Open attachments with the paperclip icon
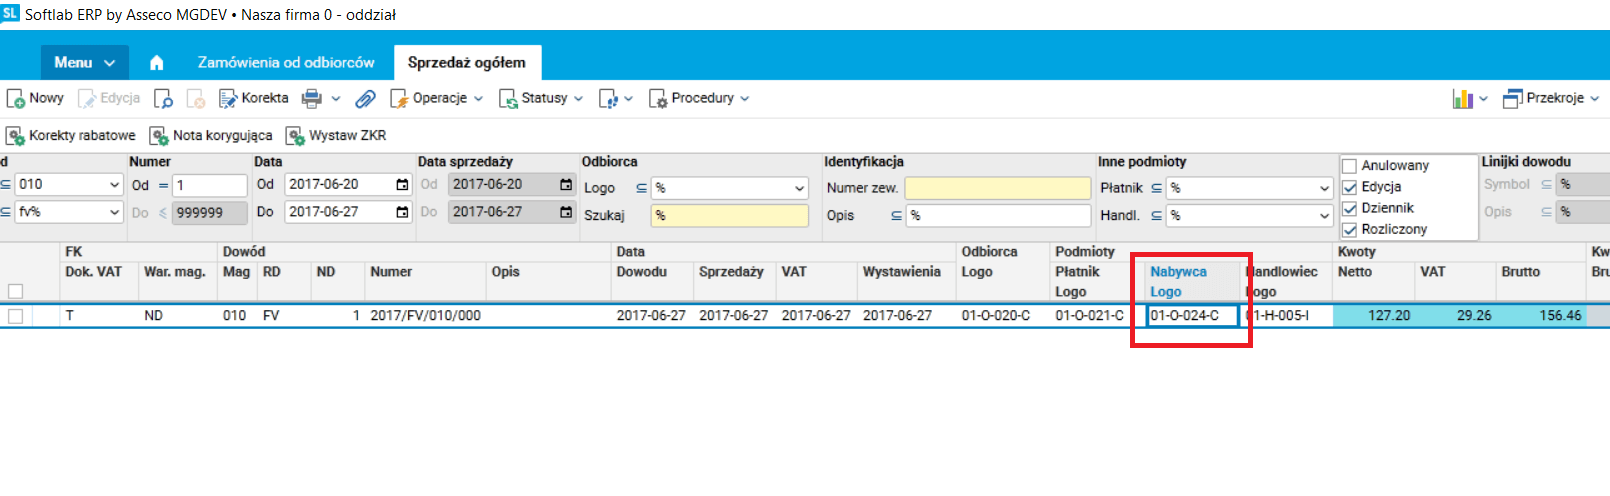 (x=366, y=98)
